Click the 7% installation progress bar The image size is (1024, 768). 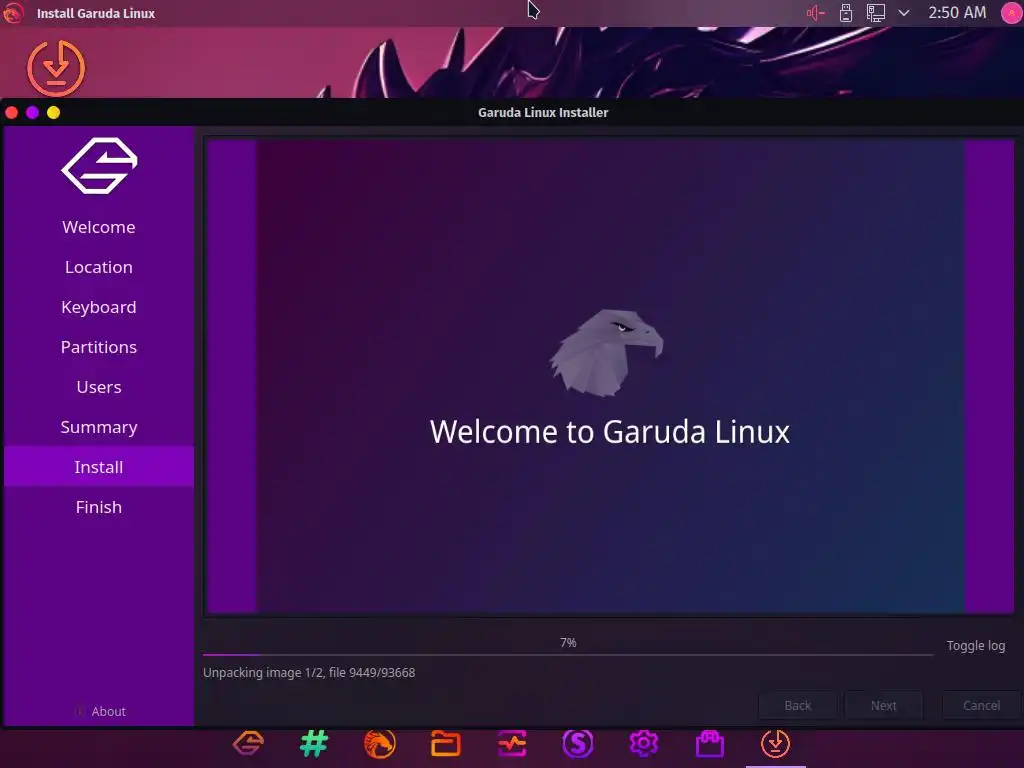[x=568, y=654]
